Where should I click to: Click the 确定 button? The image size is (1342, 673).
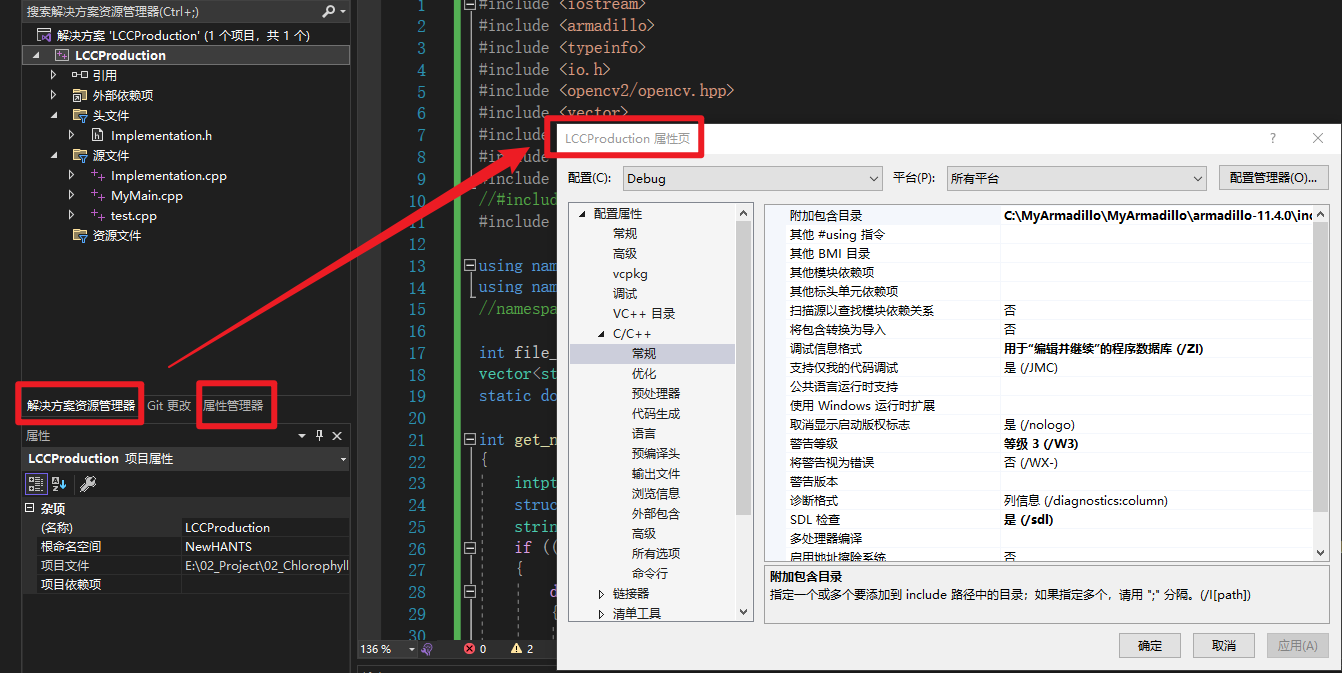(1150, 646)
